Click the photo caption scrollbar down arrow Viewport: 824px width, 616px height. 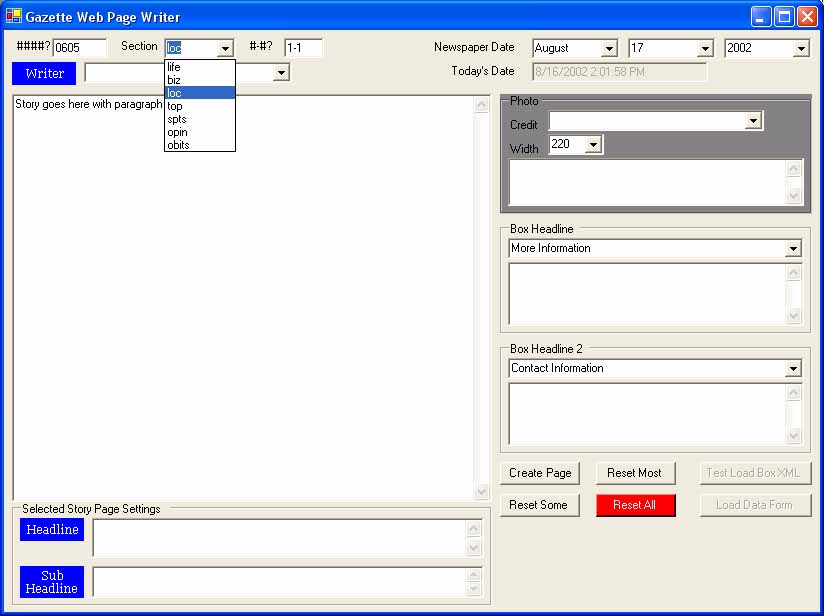(x=794, y=196)
